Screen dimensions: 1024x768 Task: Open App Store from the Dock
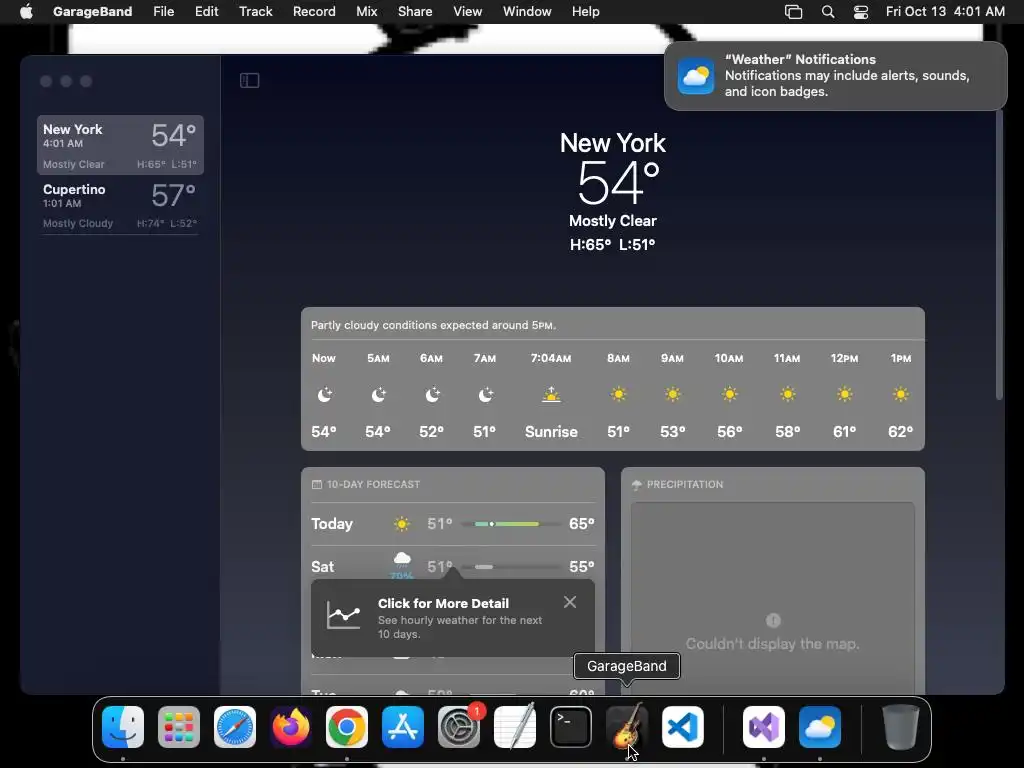403,727
